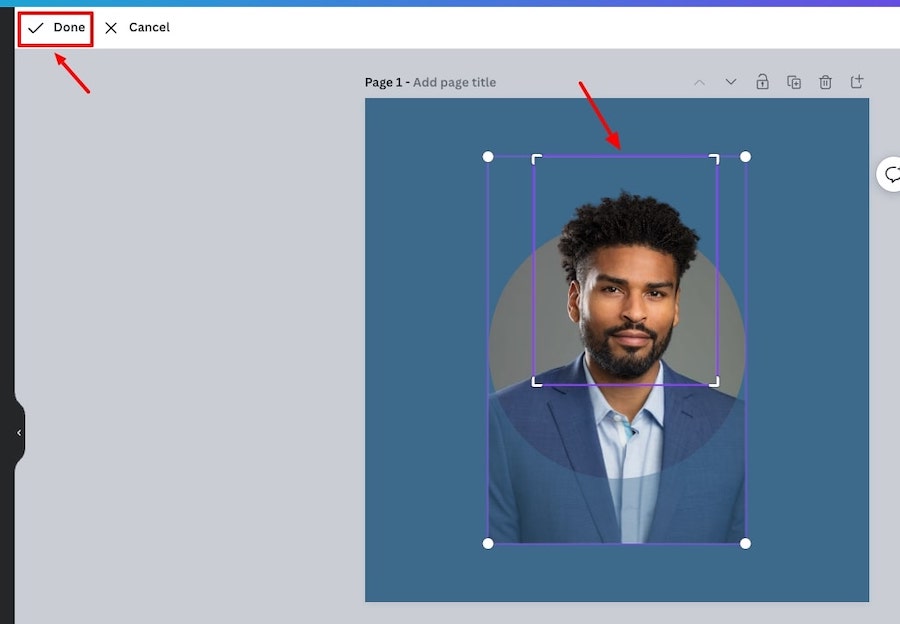Open comments with the speech bubble icon
Screen dimensions: 900x624
891,174
